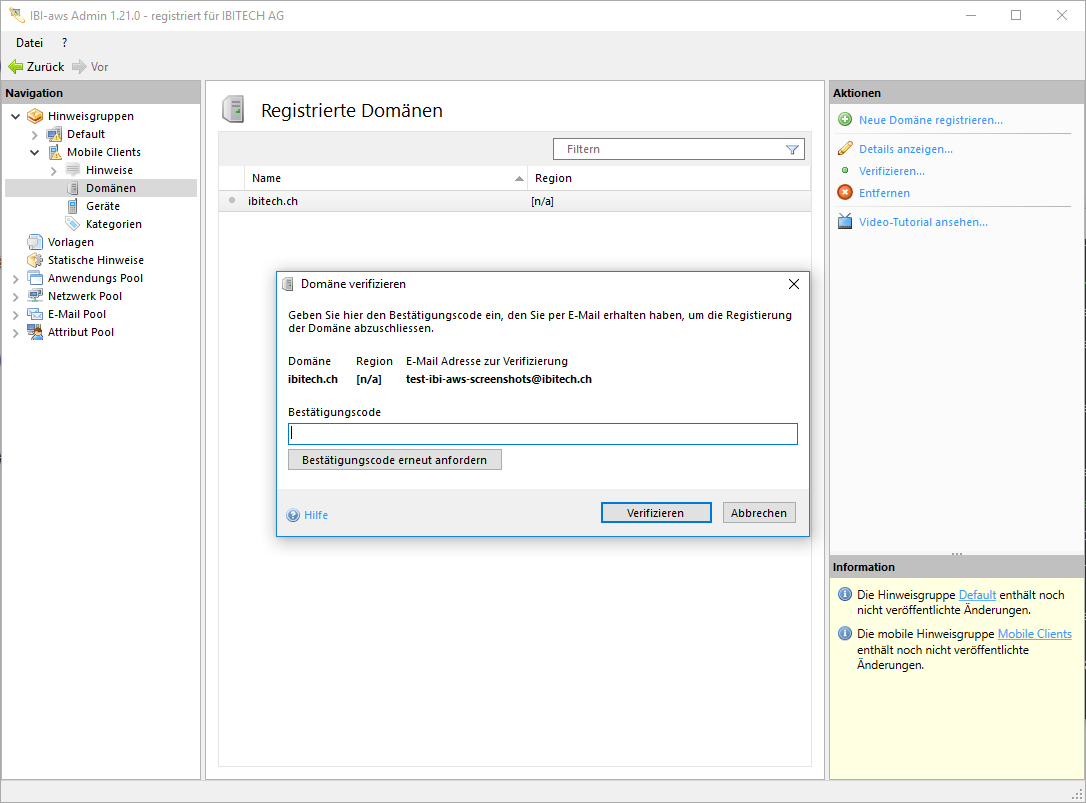The image size is (1086, 803).
Task: Select Geräte in the navigation tree
Action: pyautogui.click(x=102, y=206)
